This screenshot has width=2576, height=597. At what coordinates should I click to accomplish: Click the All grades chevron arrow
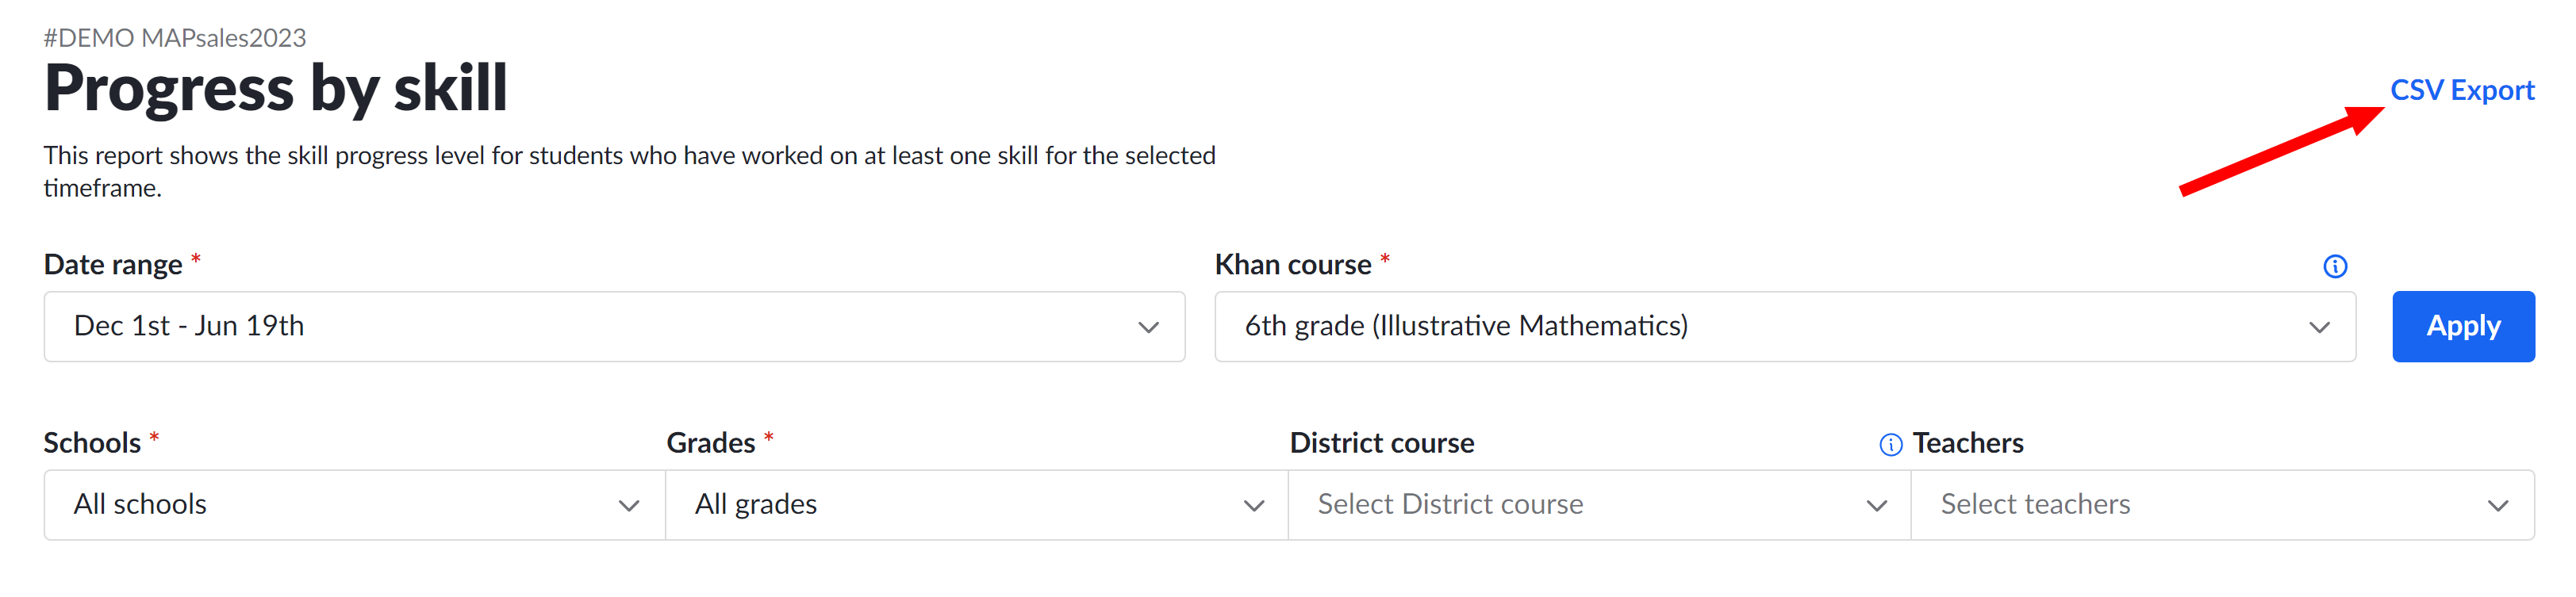pyautogui.click(x=1253, y=506)
